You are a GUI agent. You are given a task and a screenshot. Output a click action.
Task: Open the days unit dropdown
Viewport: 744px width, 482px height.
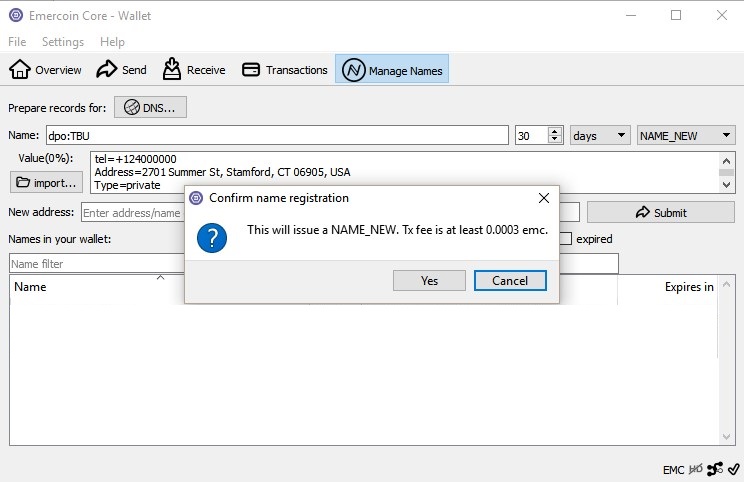pyautogui.click(x=600, y=136)
